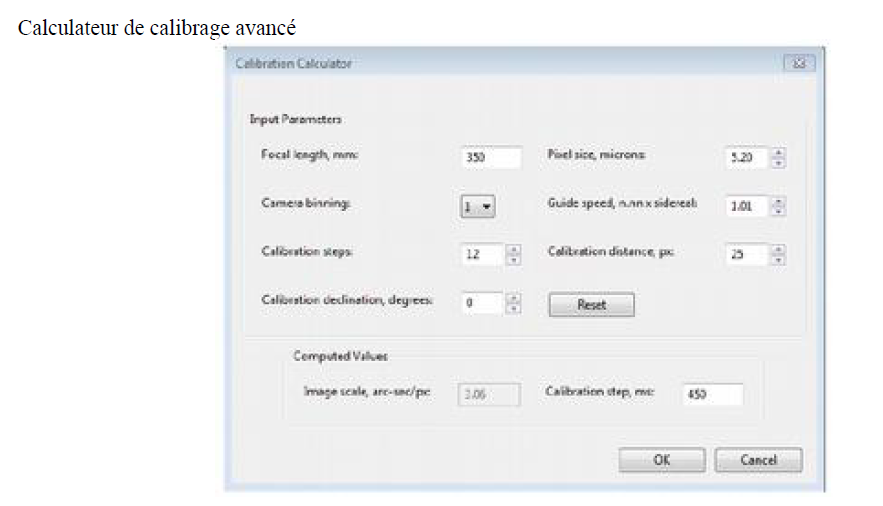Decrease Guide speed with down arrow
883x506 pixels.
pyautogui.click(x=779, y=212)
